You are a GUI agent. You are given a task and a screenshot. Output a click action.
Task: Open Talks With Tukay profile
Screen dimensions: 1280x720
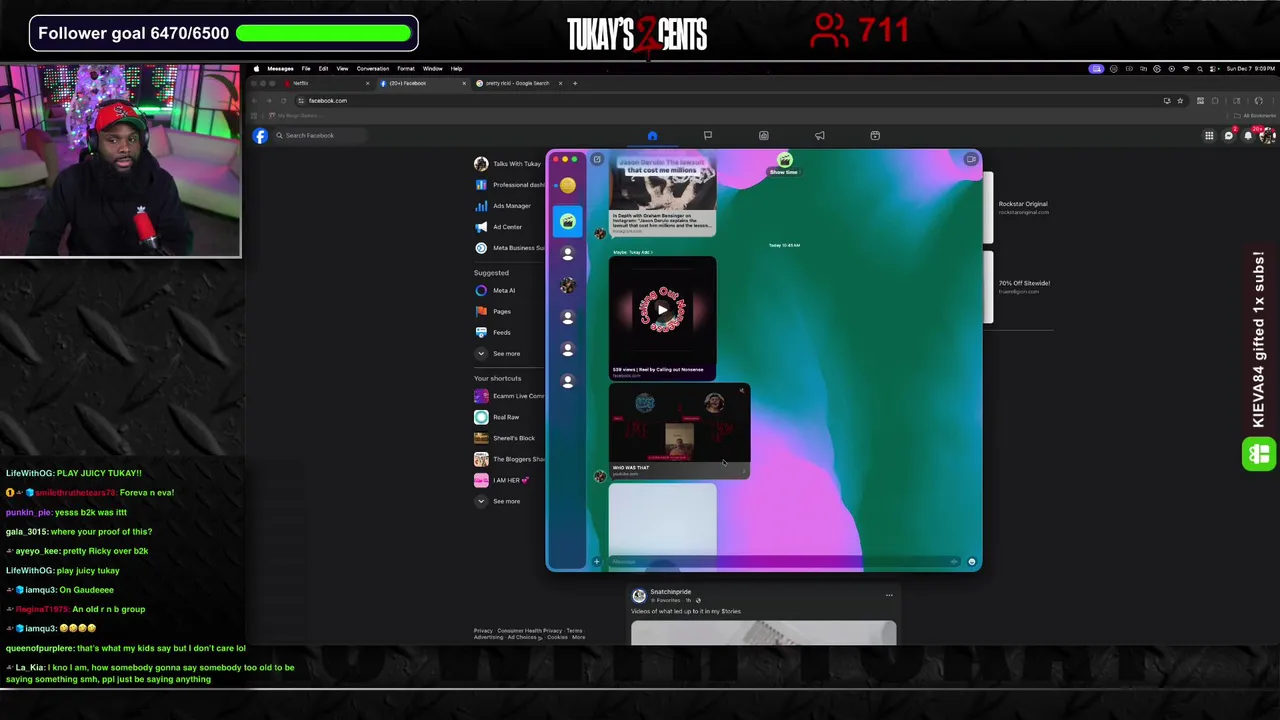[x=510, y=164]
